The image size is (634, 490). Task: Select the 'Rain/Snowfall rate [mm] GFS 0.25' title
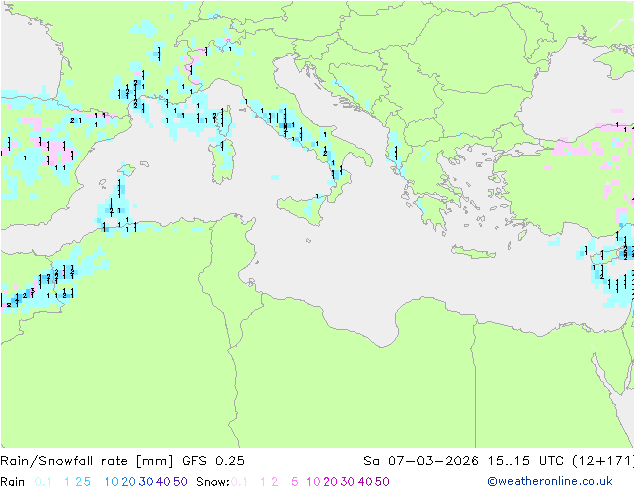coord(122,461)
